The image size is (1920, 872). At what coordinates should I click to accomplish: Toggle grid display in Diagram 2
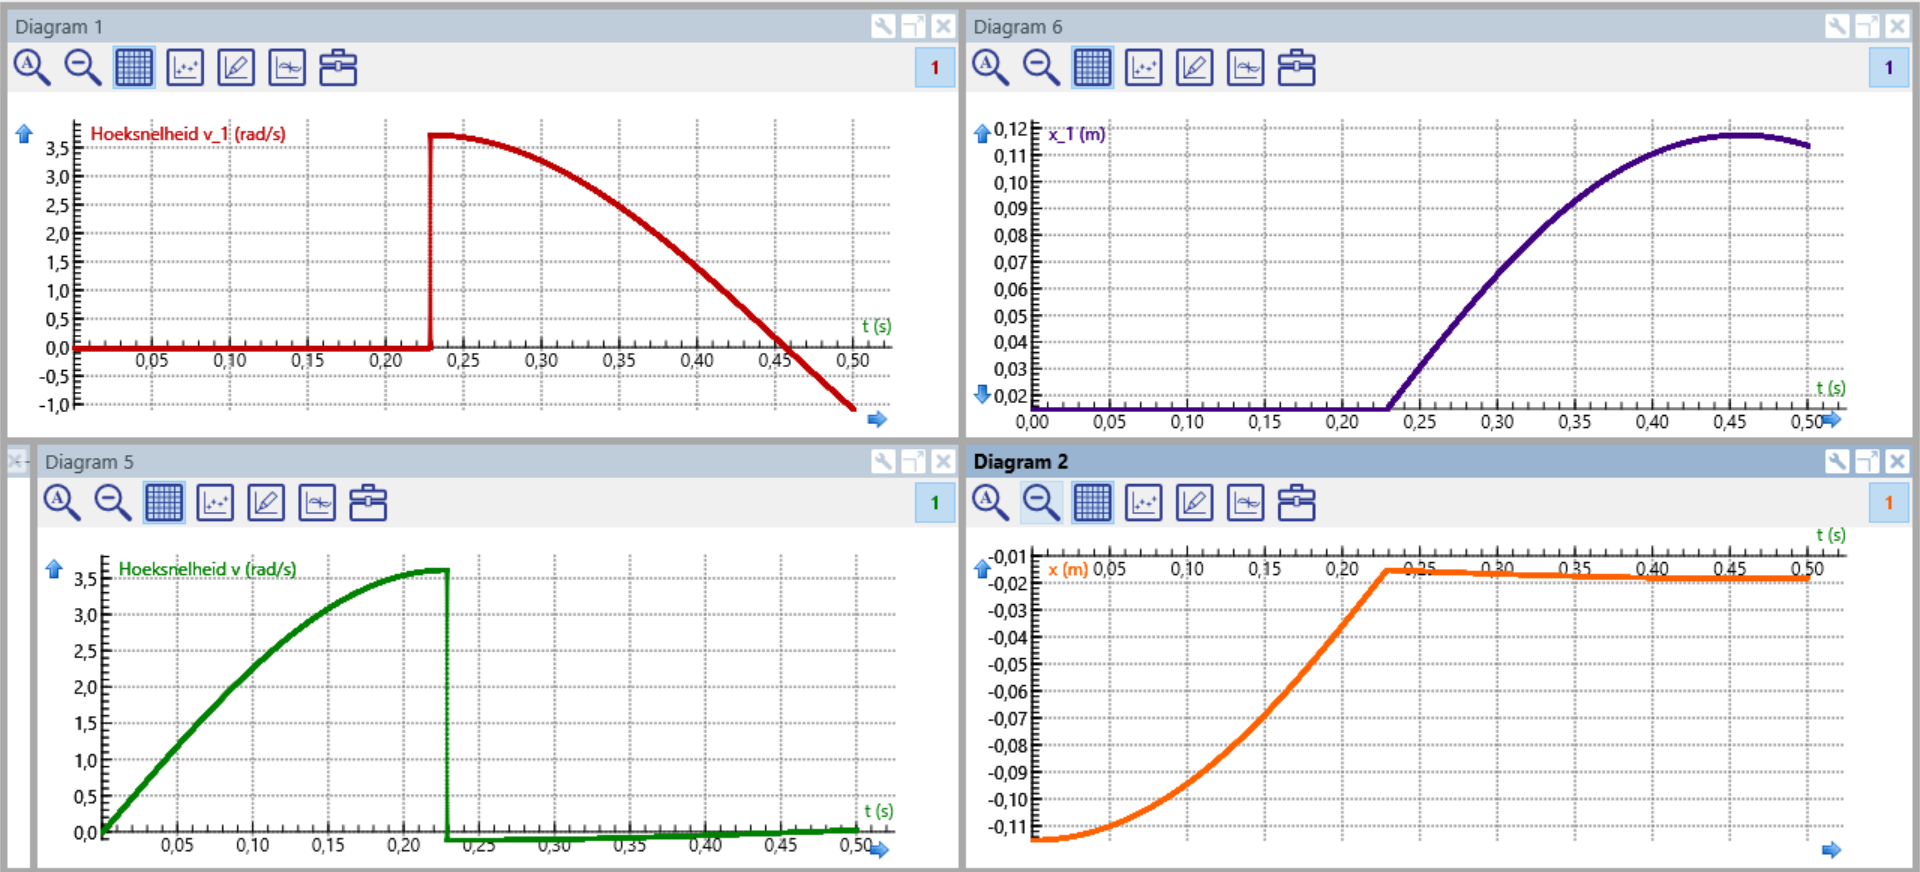pyautogui.click(x=1092, y=502)
